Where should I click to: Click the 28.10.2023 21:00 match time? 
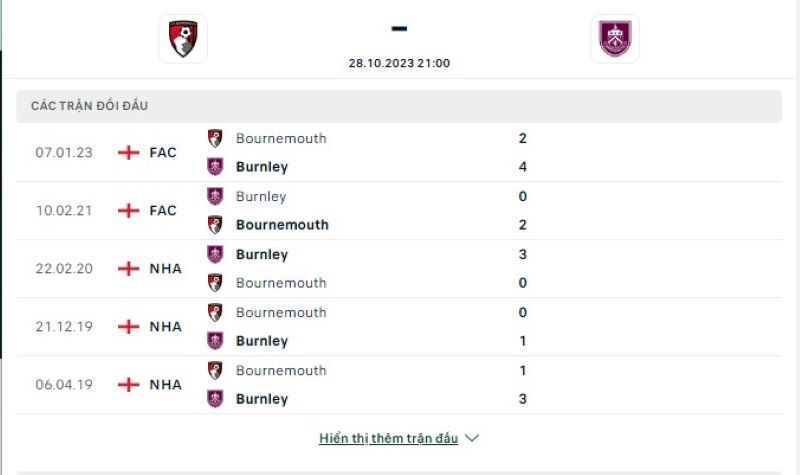click(399, 63)
